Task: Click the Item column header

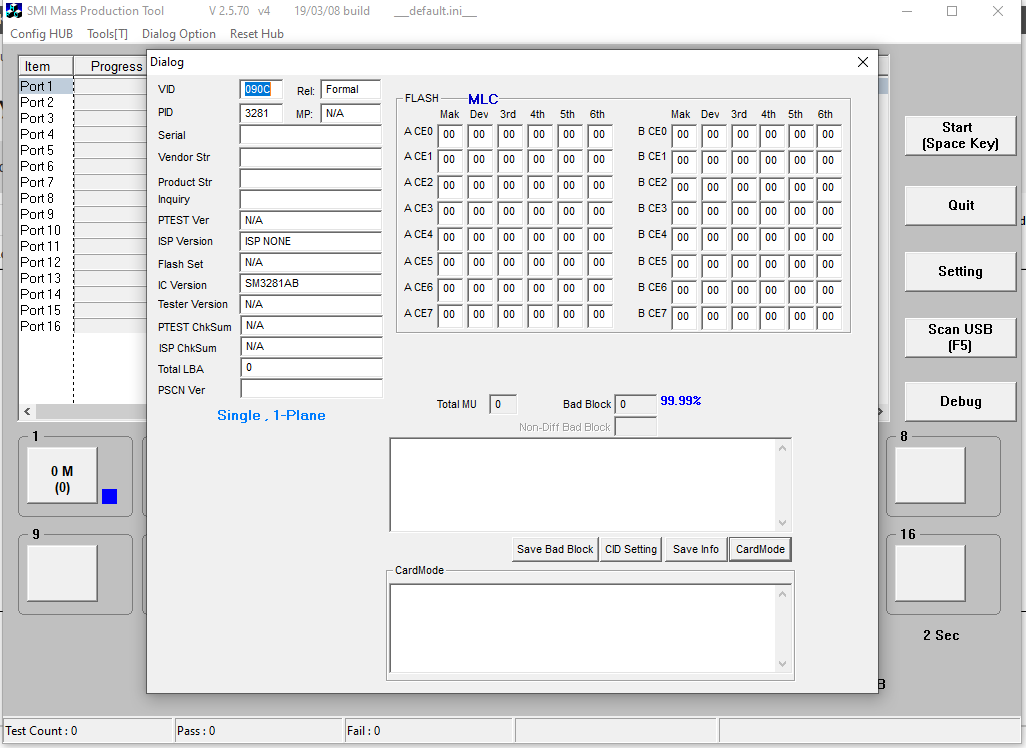Action: pos(45,66)
